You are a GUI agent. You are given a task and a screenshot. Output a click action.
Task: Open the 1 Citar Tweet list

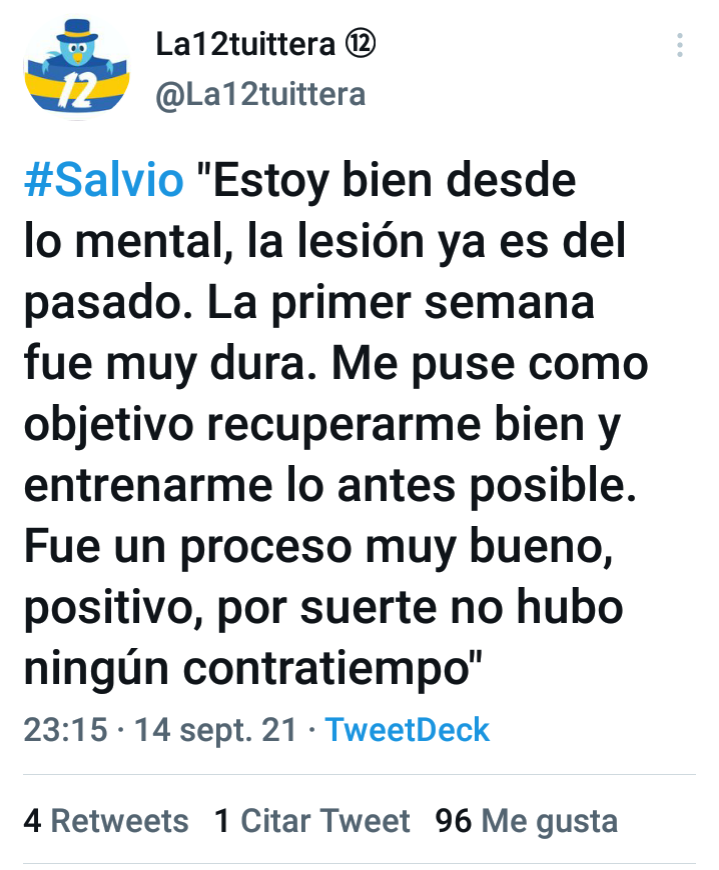point(312,821)
